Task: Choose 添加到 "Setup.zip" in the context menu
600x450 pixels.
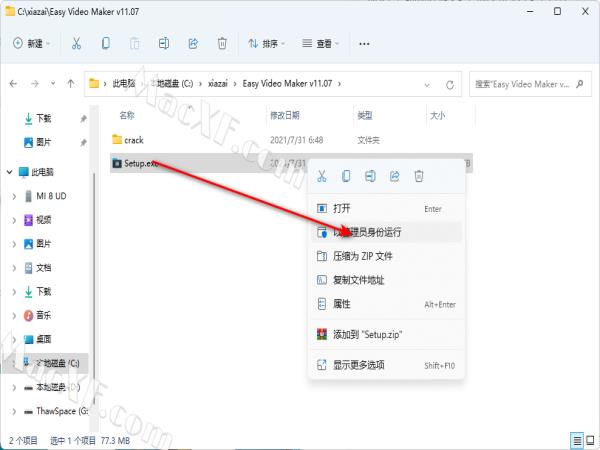Action: point(386,334)
